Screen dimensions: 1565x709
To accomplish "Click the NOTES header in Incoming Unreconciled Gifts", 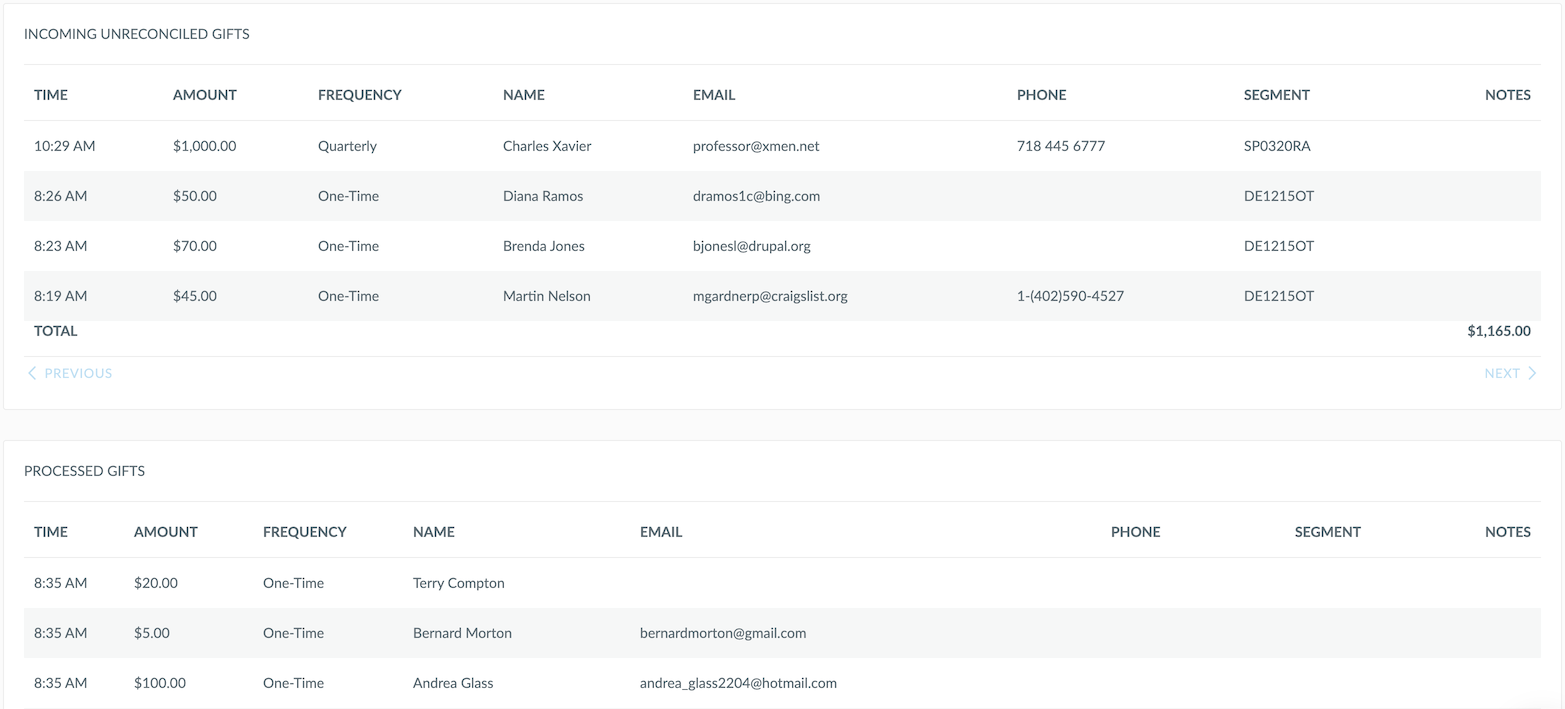I will 1508,95.
